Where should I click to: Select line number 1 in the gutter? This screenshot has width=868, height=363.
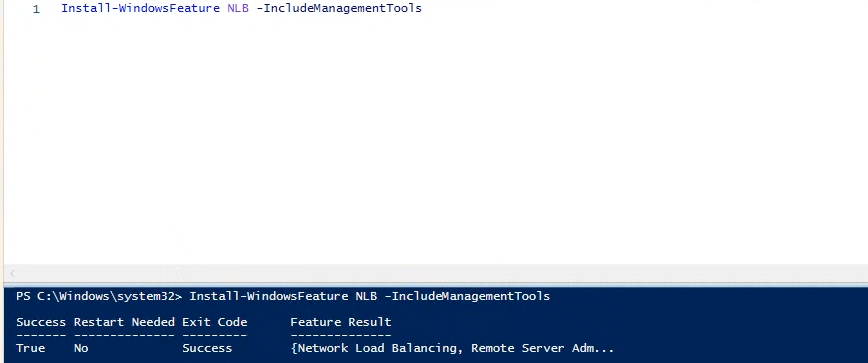point(36,9)
